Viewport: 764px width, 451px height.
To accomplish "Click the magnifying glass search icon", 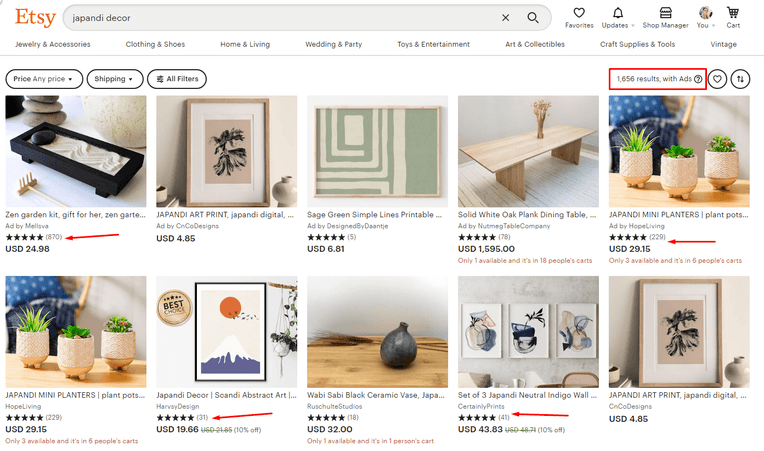I will pyautogui.click(x=533, y=18).
